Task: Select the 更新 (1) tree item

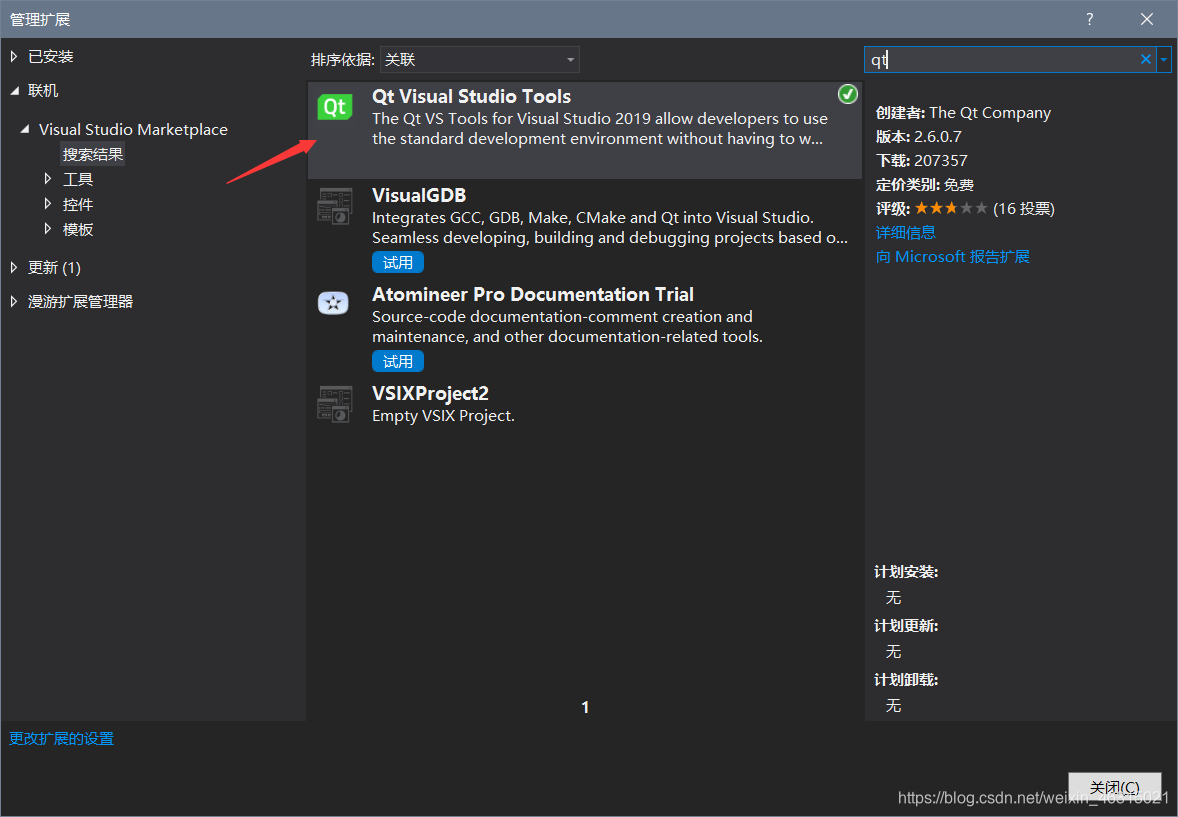Action: point(54,268)
